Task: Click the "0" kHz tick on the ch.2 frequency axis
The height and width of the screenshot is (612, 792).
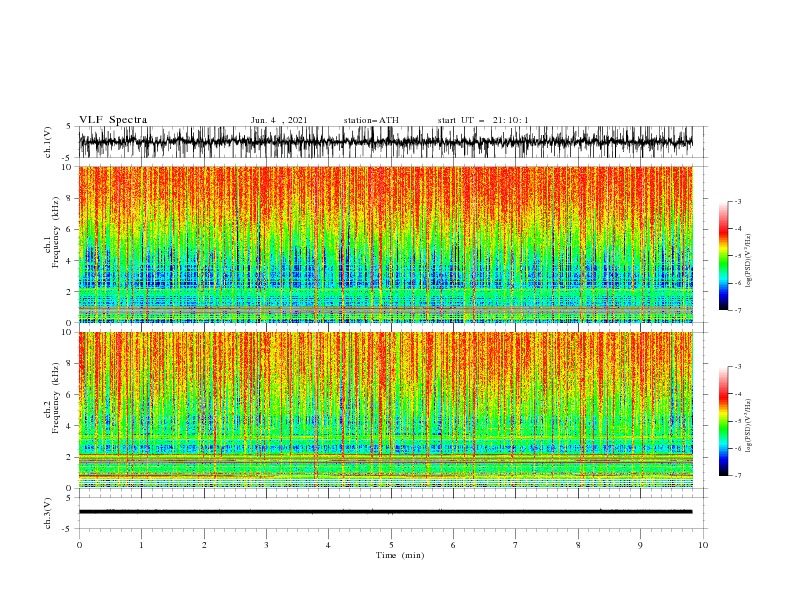Action: click(x=70, y=488)
